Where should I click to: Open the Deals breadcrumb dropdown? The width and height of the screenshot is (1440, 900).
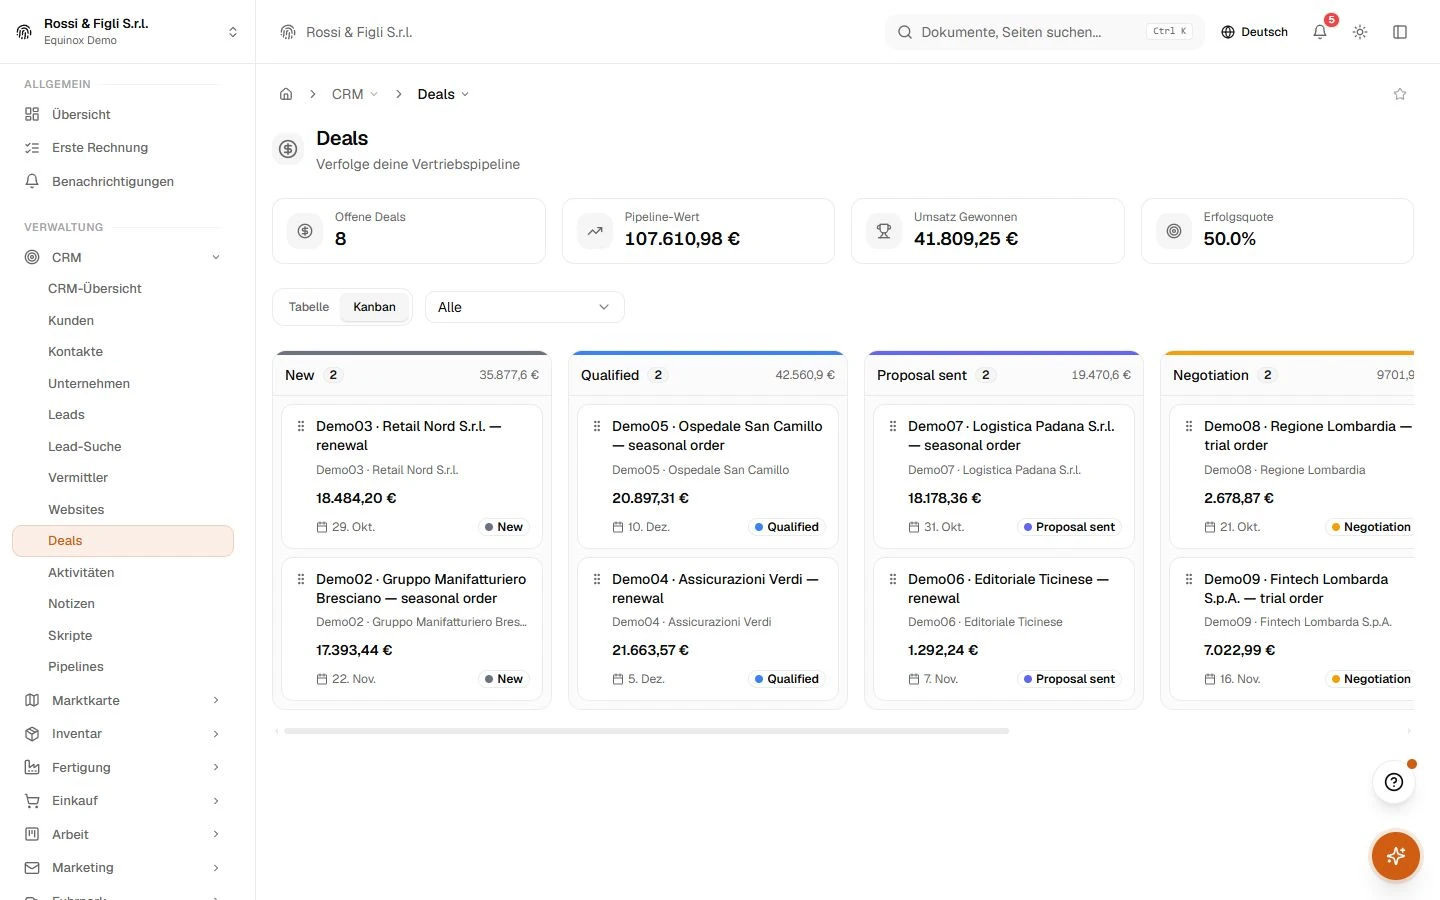tap(443, 94)
